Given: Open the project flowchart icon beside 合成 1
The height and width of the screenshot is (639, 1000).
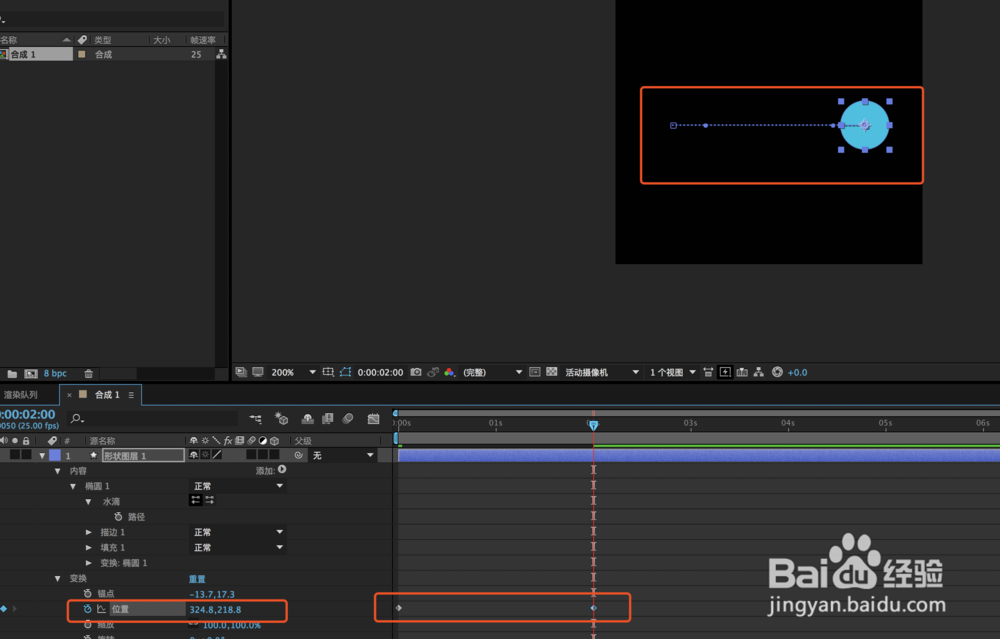Looking at the screenshot, I should 221,54.
